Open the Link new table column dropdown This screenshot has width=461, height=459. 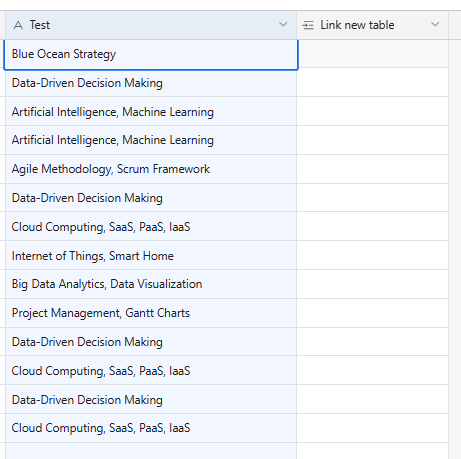click(435, 24)
